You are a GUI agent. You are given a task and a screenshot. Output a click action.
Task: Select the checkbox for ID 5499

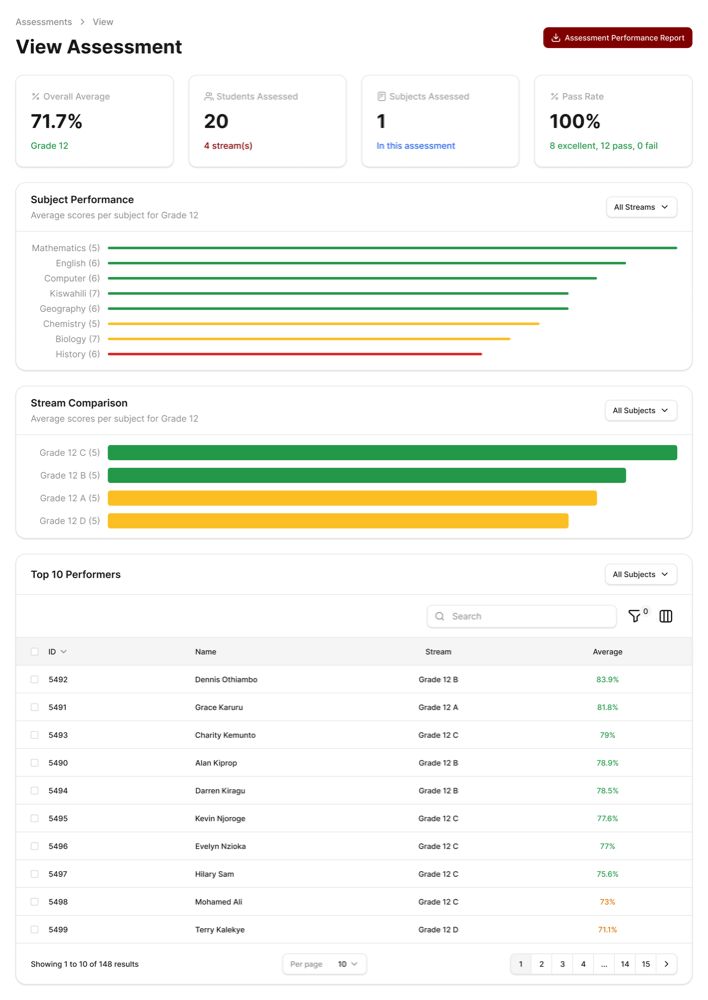click(x=34, y=930)
